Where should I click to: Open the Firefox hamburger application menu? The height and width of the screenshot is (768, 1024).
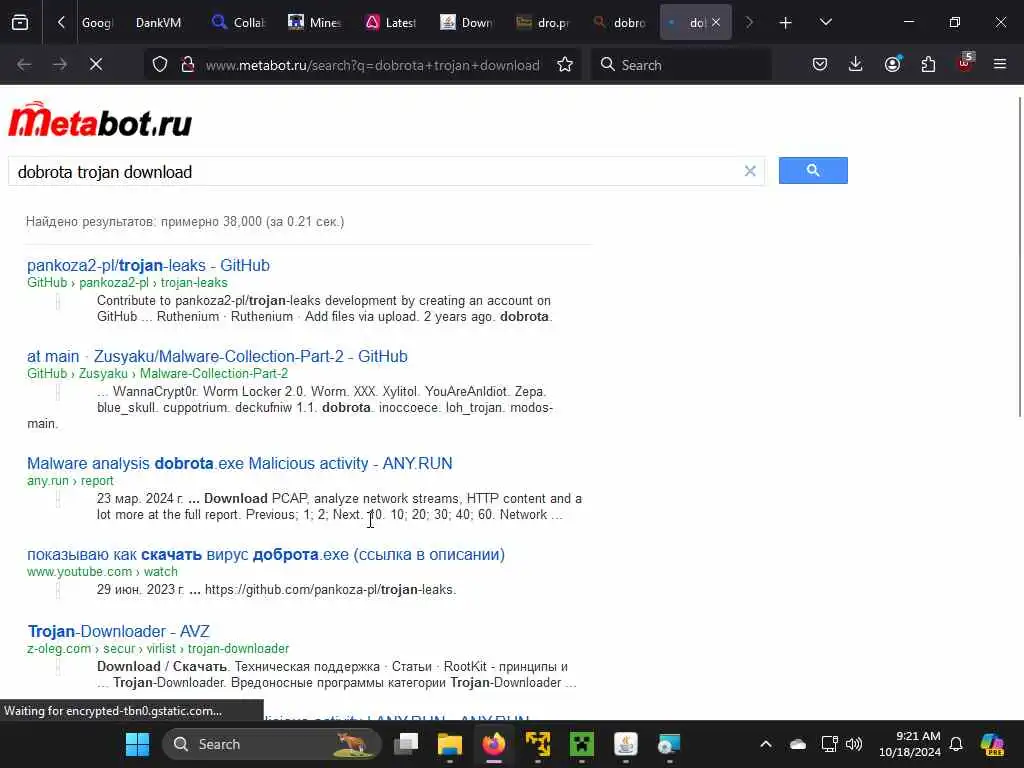pyautogui.click(x=1000, y=65)
